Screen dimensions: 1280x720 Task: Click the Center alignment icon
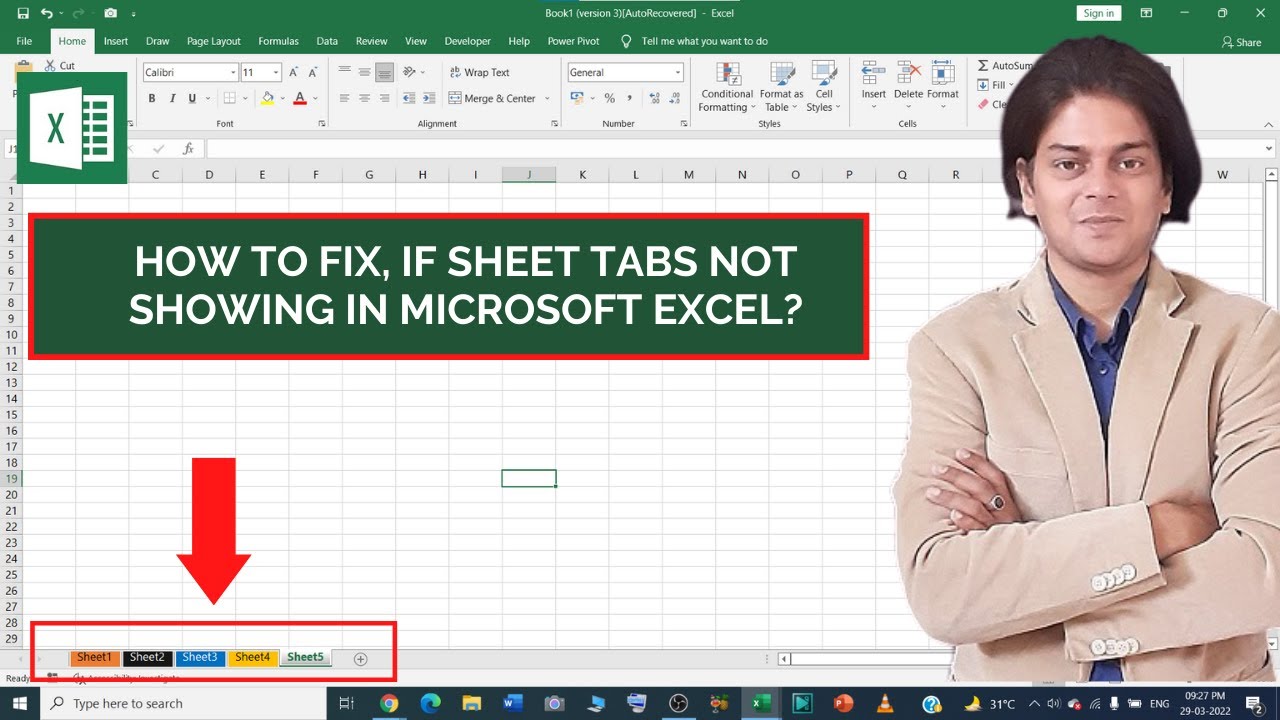click(365, 99)
